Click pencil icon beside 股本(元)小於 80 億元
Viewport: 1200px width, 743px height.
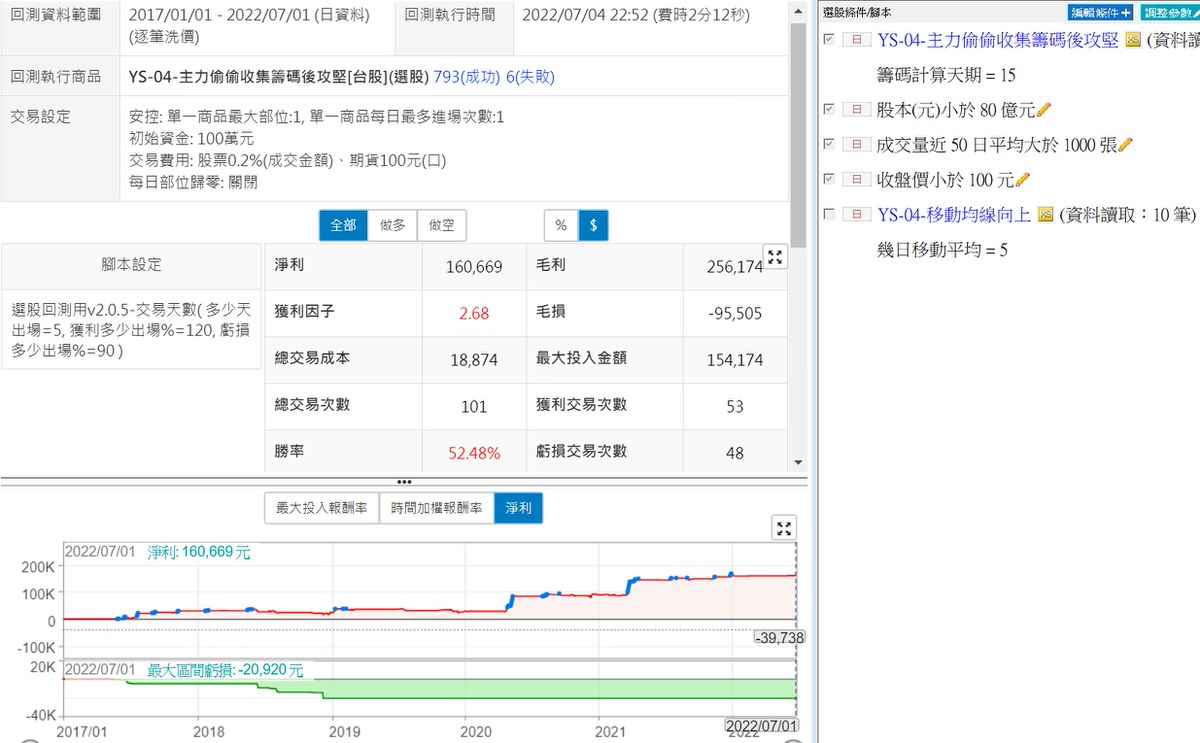point(1044,110)
